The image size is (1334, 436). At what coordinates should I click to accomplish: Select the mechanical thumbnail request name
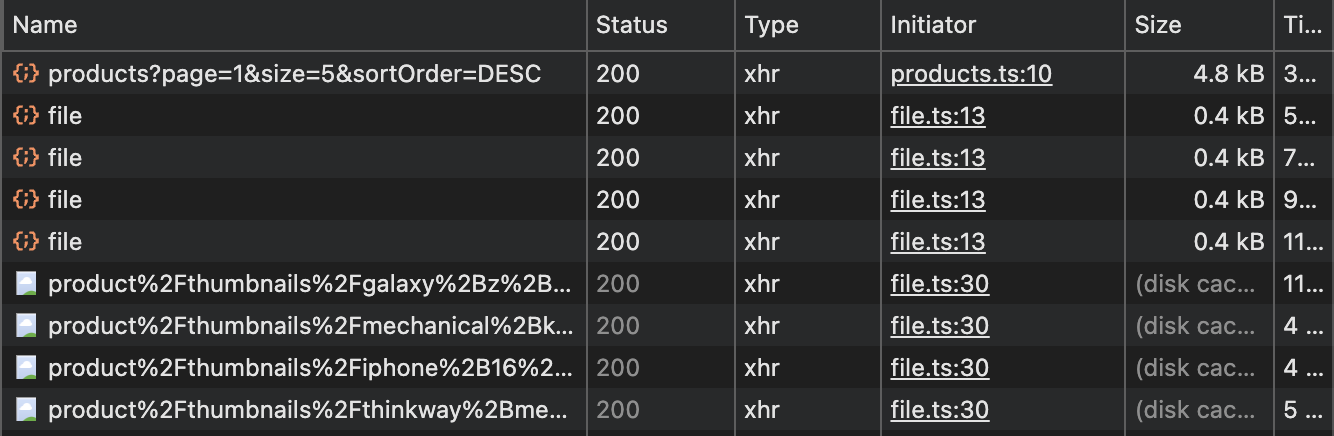(x=310, y=326)
